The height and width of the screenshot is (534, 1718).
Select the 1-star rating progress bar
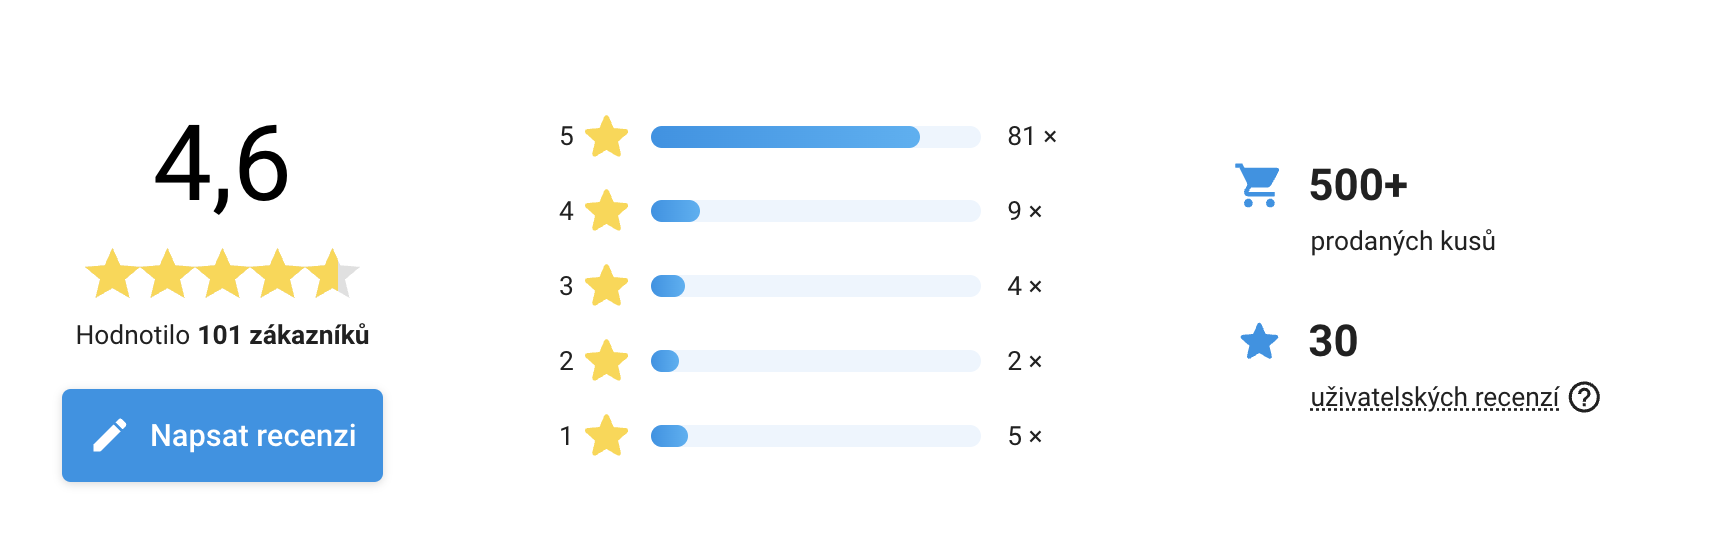815,436
